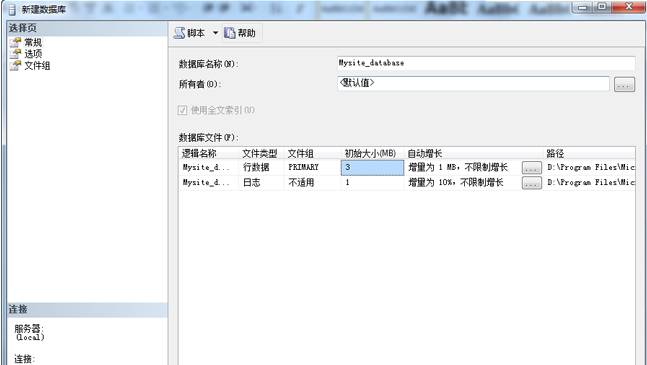
Task: Open autogrowth settings for 日志 row
Action: [532, 183]
